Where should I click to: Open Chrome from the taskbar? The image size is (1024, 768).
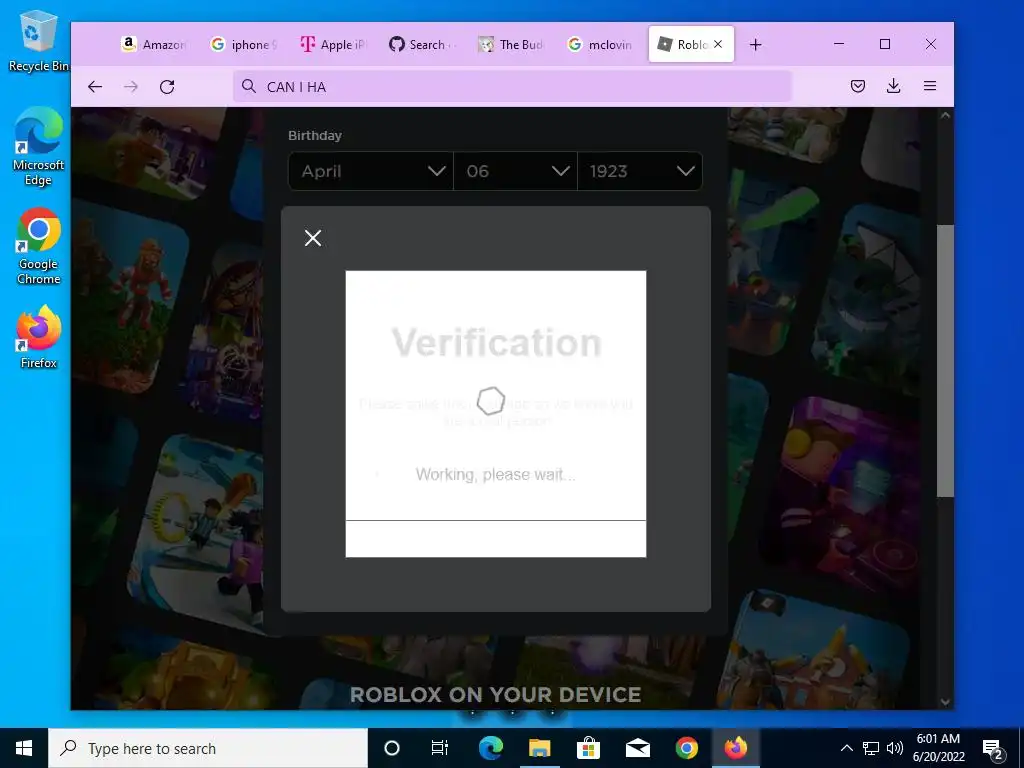pos(686,748)
